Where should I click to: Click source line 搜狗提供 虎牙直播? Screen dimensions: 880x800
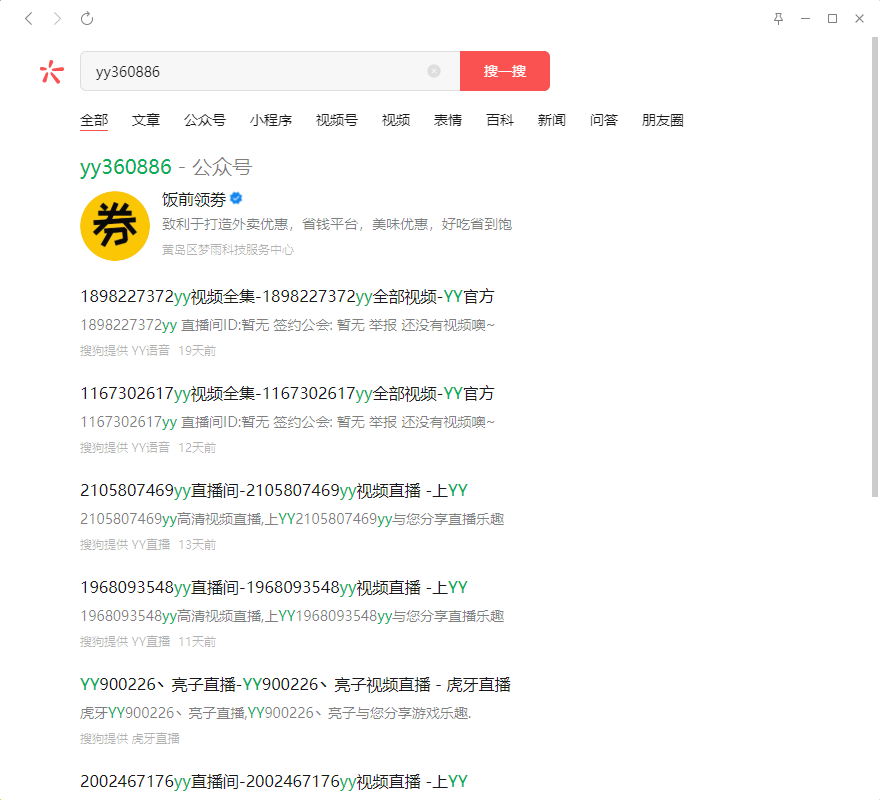(x=130, y=739)
